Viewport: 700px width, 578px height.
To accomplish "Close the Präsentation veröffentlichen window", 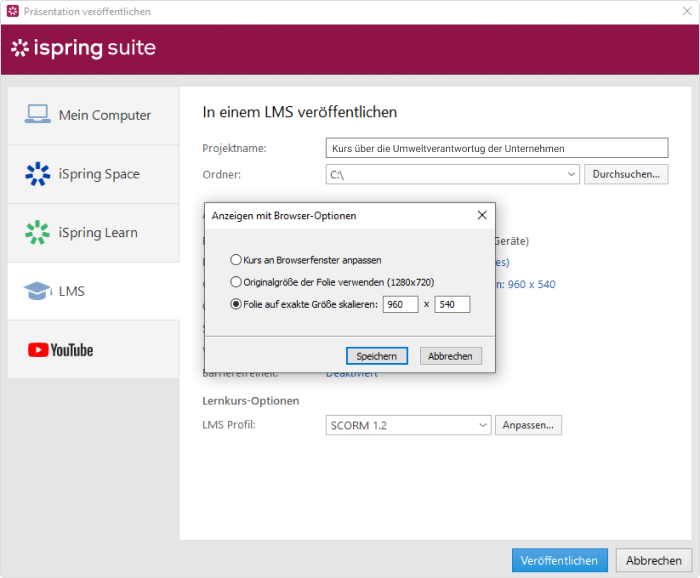I will coord(687,11).
